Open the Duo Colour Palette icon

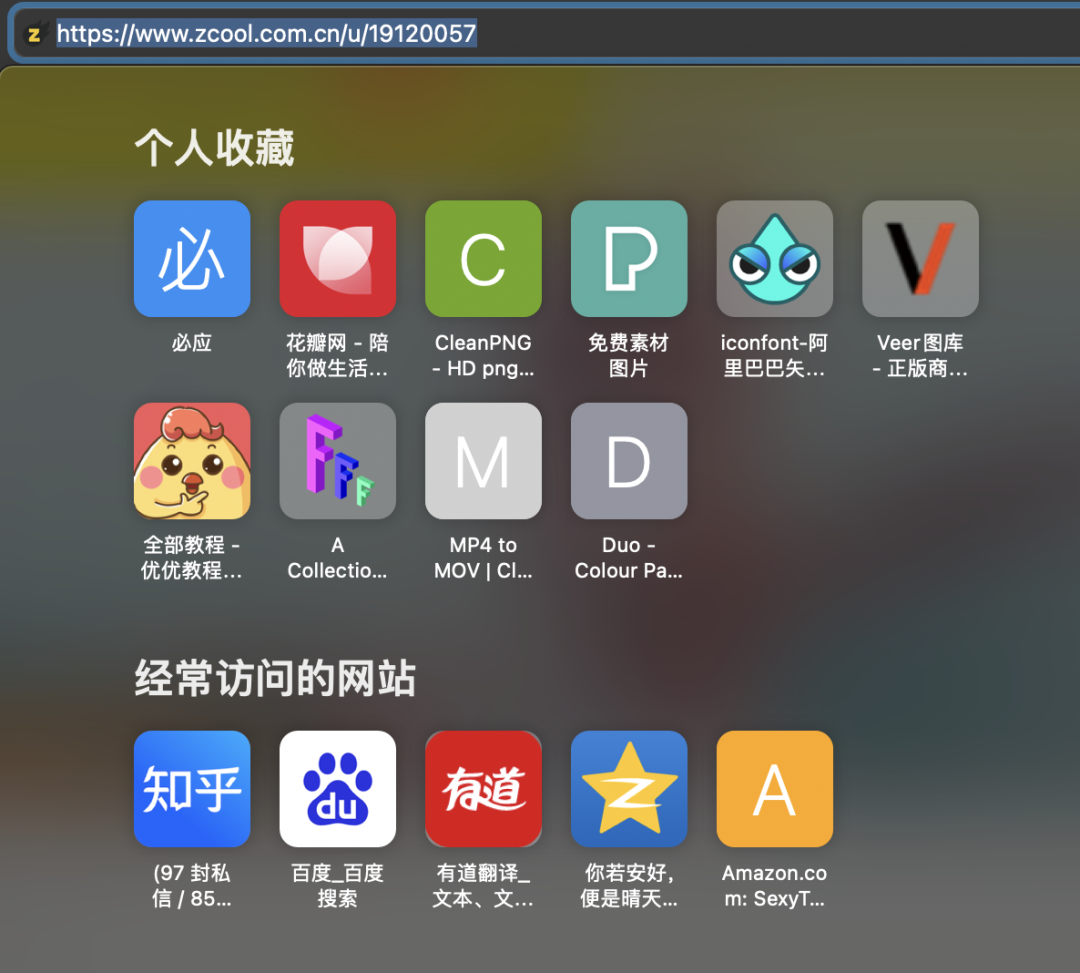point(629,461)
